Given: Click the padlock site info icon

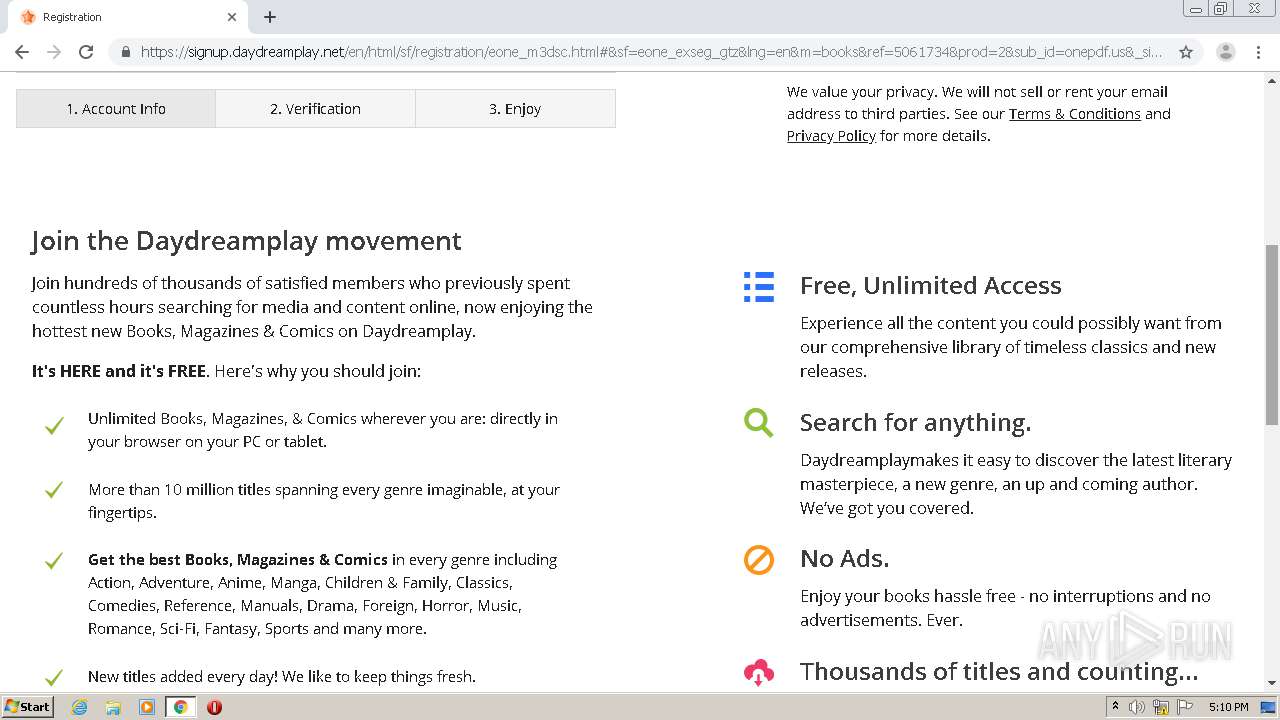Looking at the screenshot, I should tap(125, 52).
